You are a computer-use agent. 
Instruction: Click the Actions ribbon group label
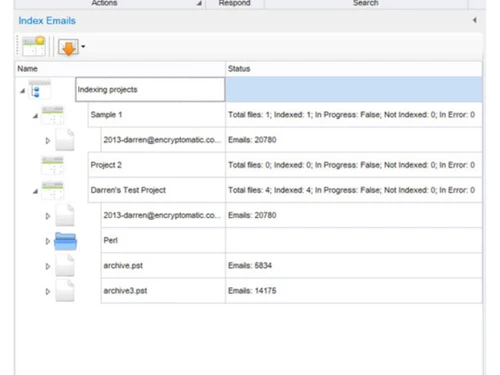click(104, 3)
